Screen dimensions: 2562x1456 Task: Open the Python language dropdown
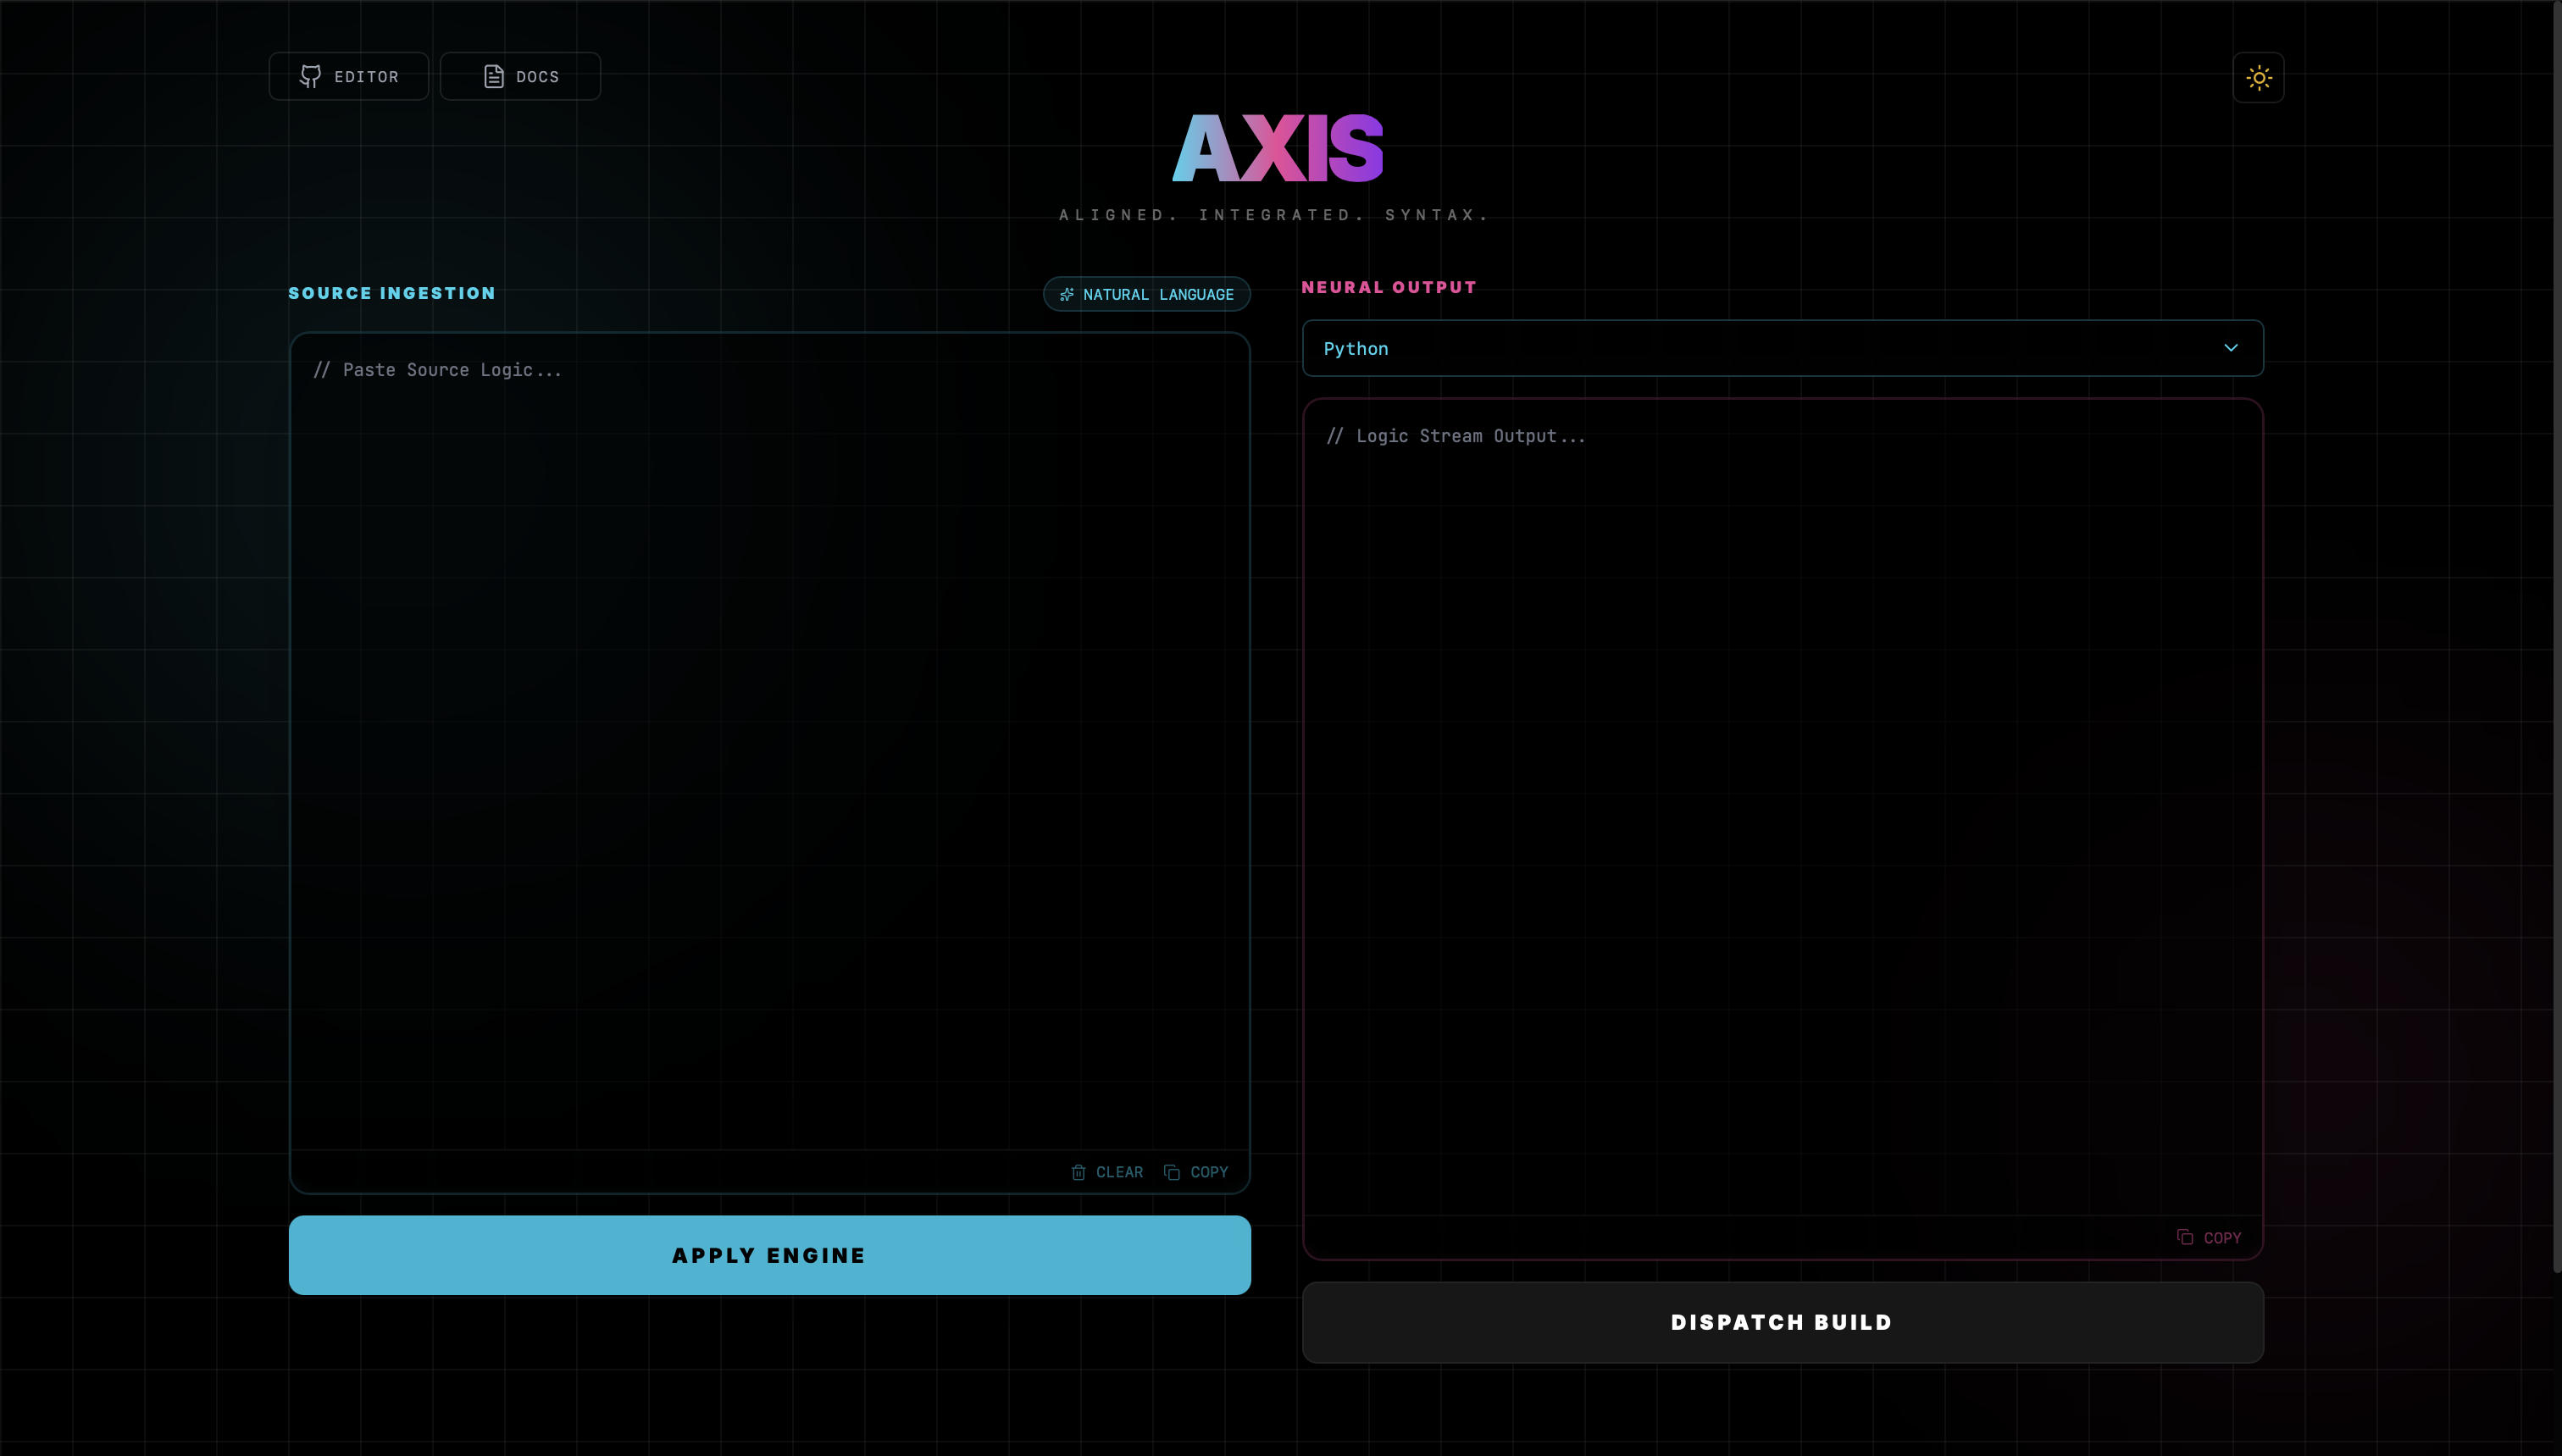pyautogui.click(x=1782, y=348)
